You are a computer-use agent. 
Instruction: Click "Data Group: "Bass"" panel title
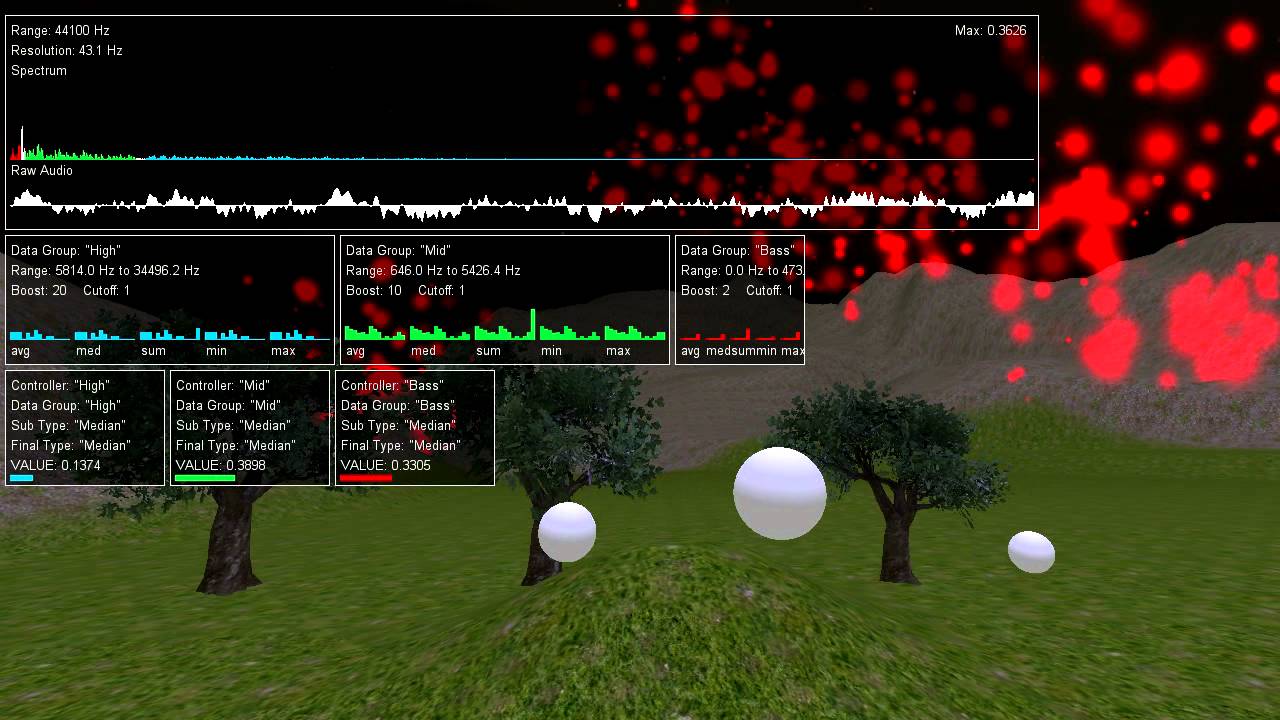737,251
